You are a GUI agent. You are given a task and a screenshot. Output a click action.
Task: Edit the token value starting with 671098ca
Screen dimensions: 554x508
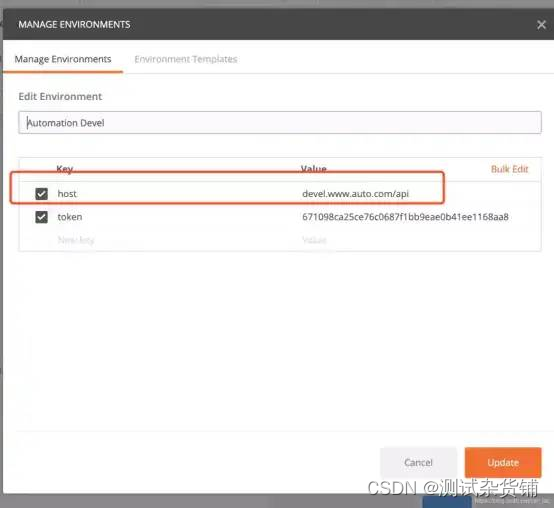pyautogui.click(x=405, y=217)
